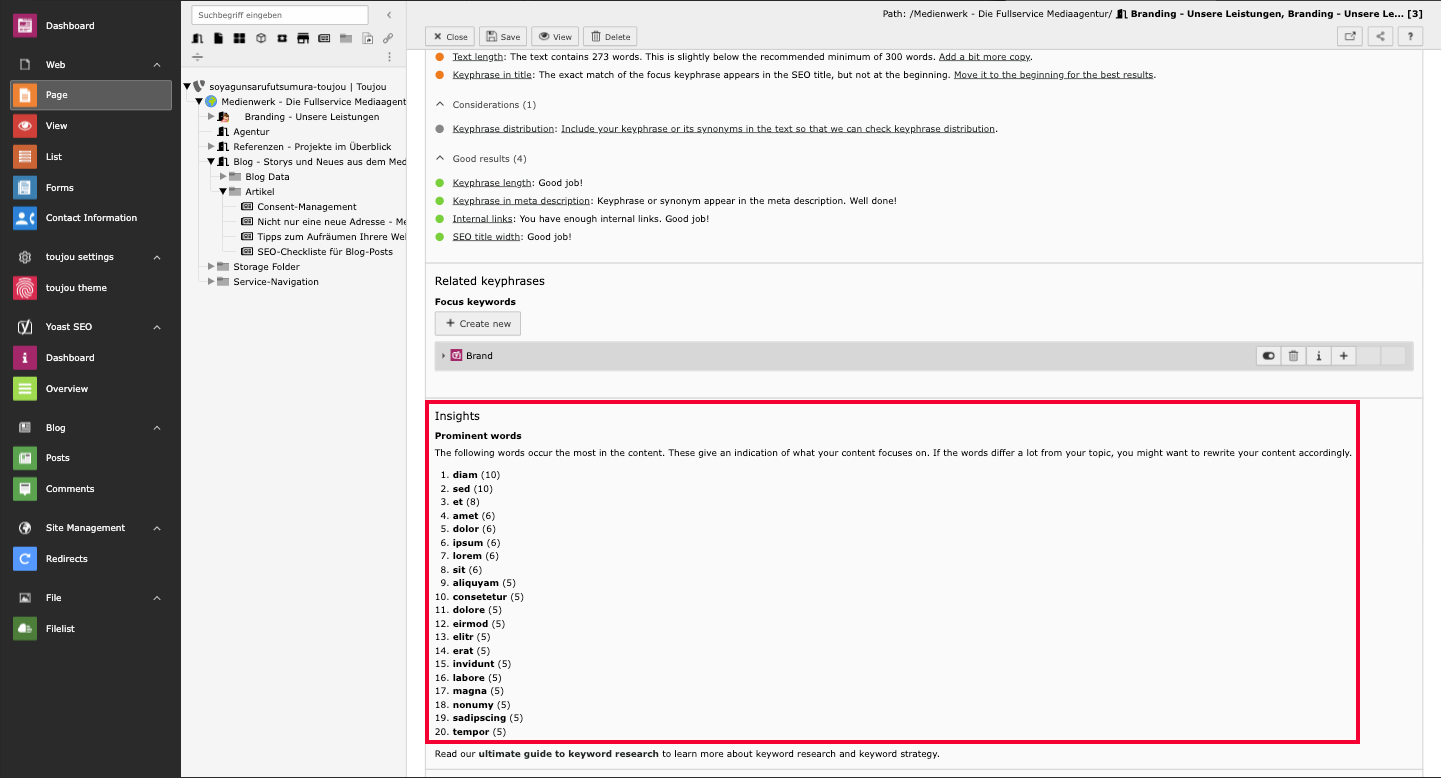Click the page tree search field
Screen dimensions: 1441x778
(280, 15)
